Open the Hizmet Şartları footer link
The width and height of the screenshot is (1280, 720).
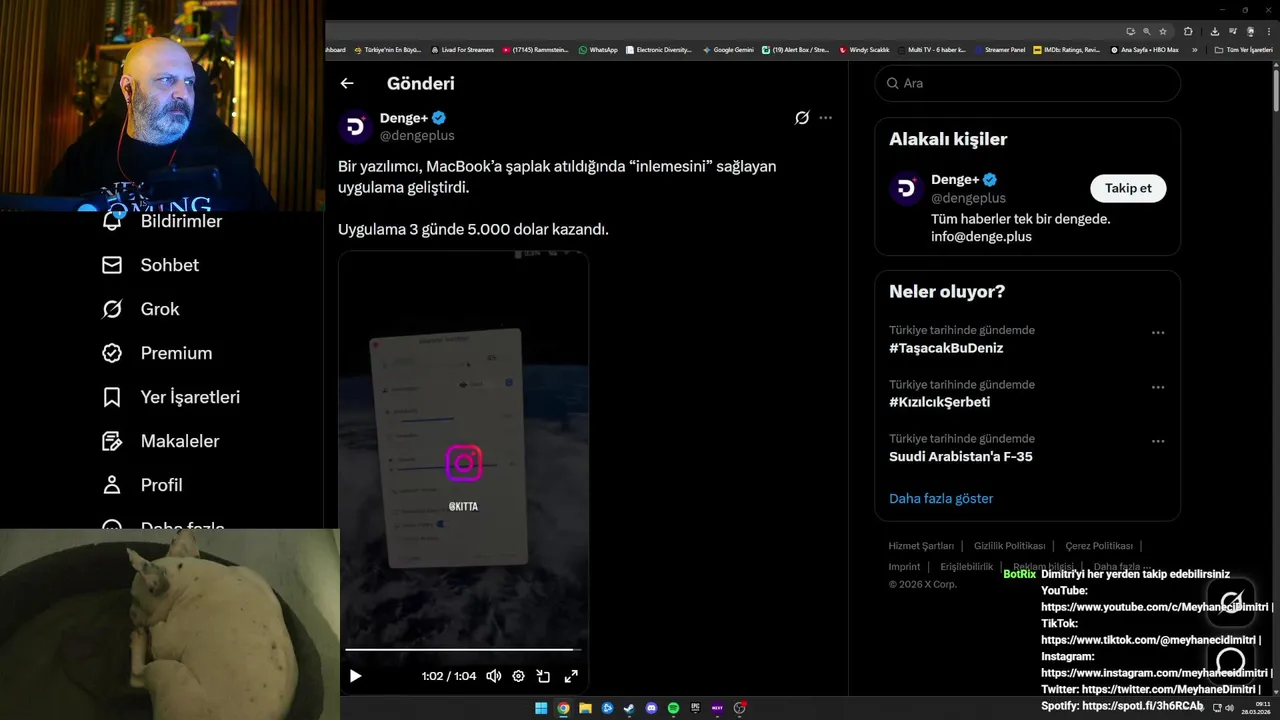click(x=921, y=546)
